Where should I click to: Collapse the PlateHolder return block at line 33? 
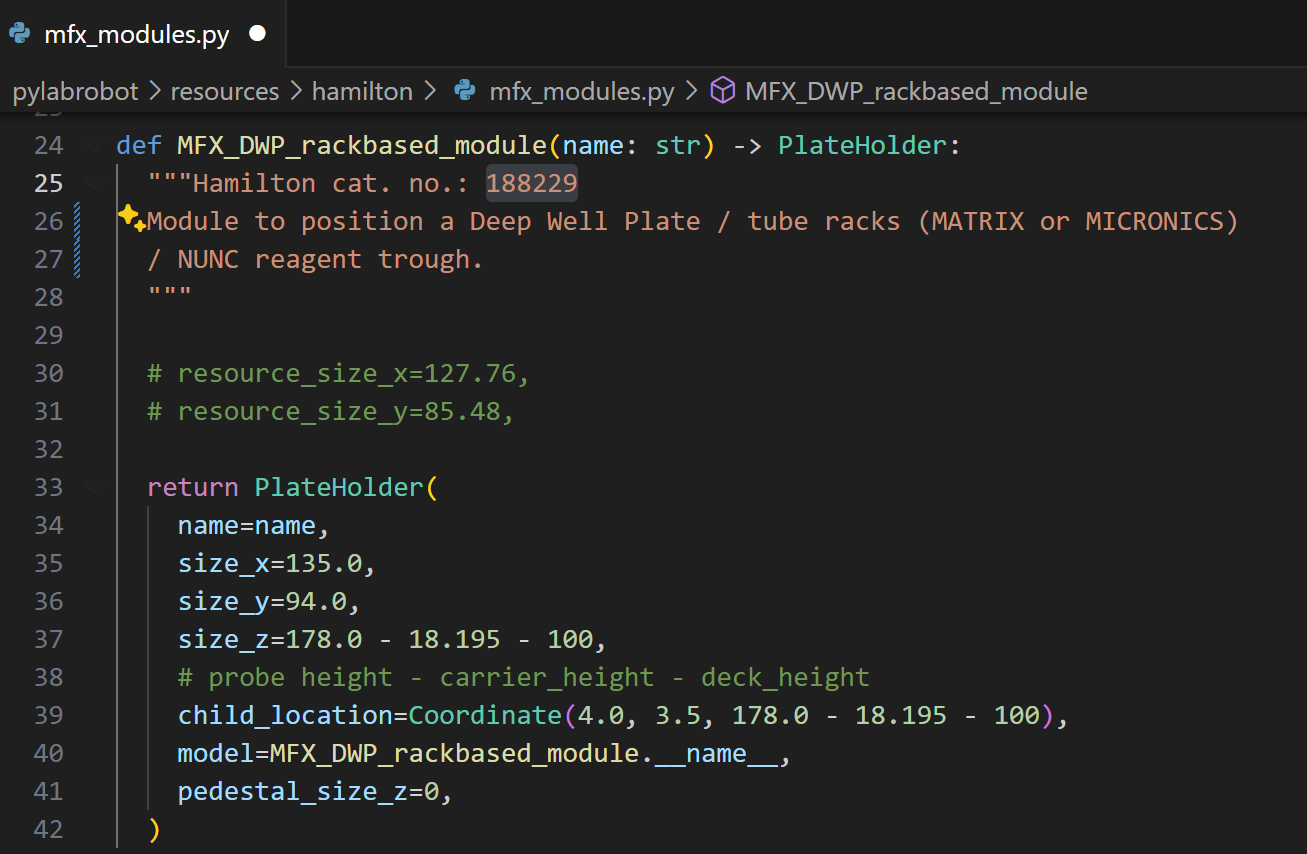(94, 488)
